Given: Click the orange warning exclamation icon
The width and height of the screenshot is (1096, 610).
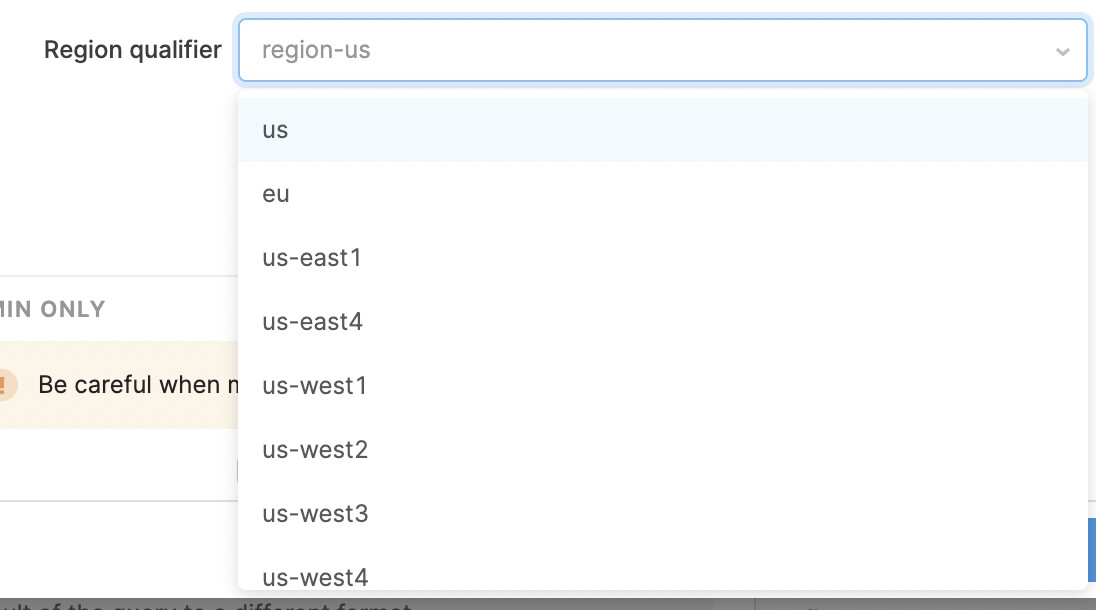Looking at the screenshot, I should point(4,385).
